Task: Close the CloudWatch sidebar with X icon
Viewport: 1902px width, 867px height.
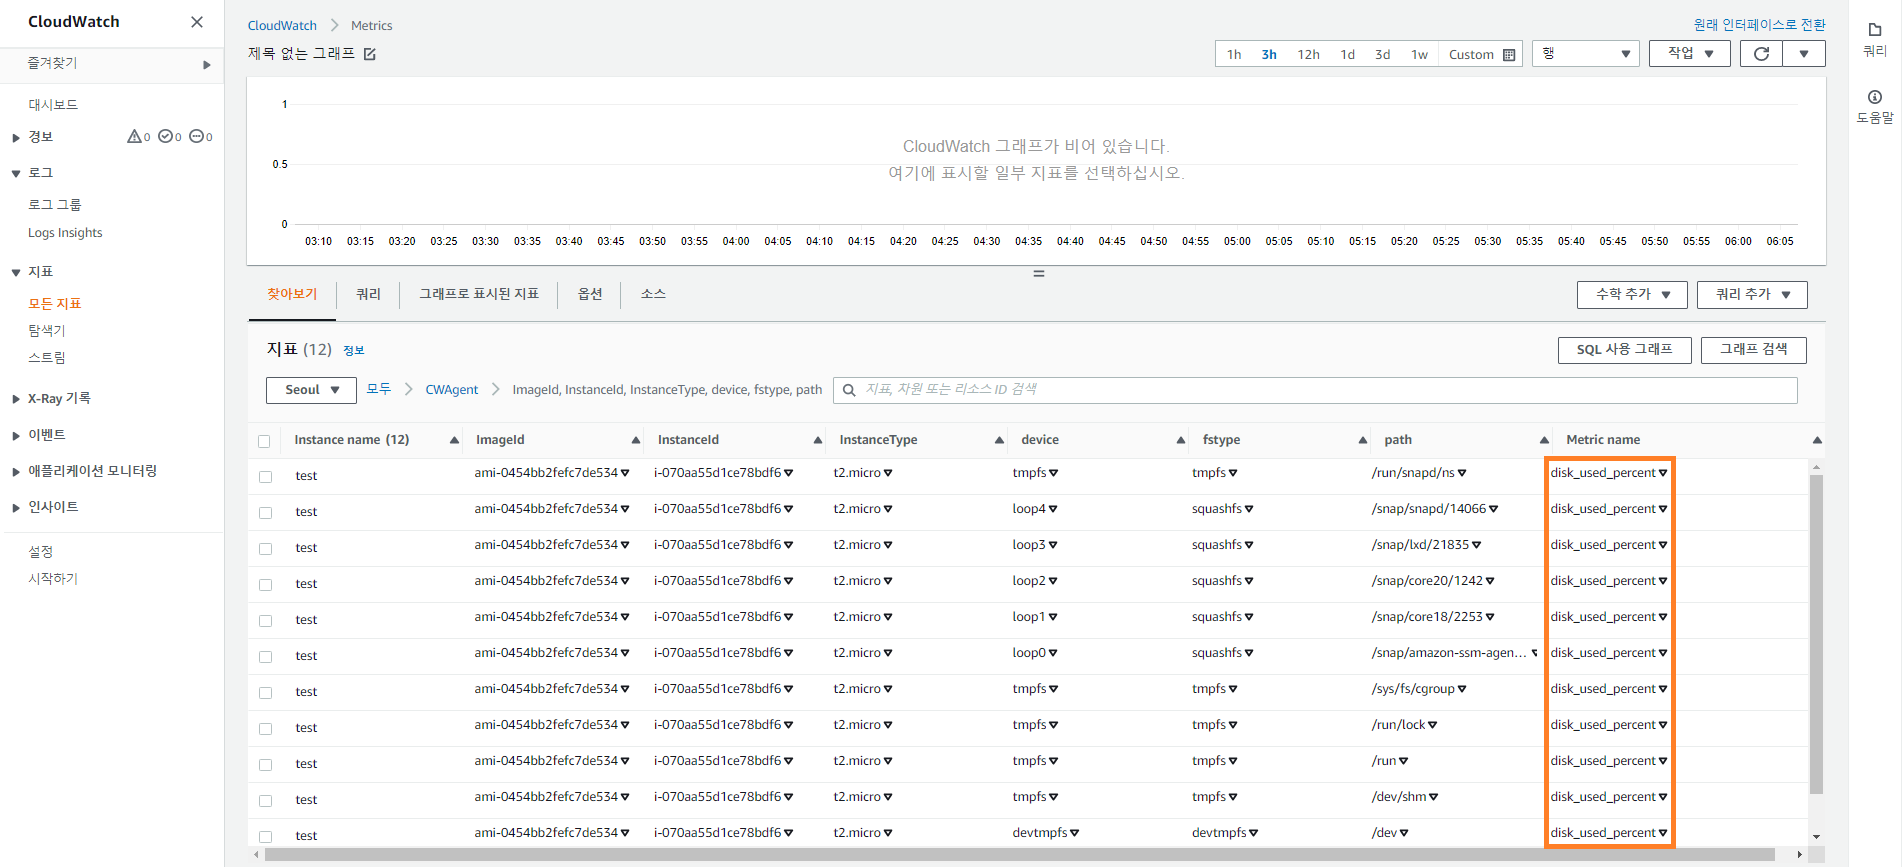Action: click(x=197, y=22)
